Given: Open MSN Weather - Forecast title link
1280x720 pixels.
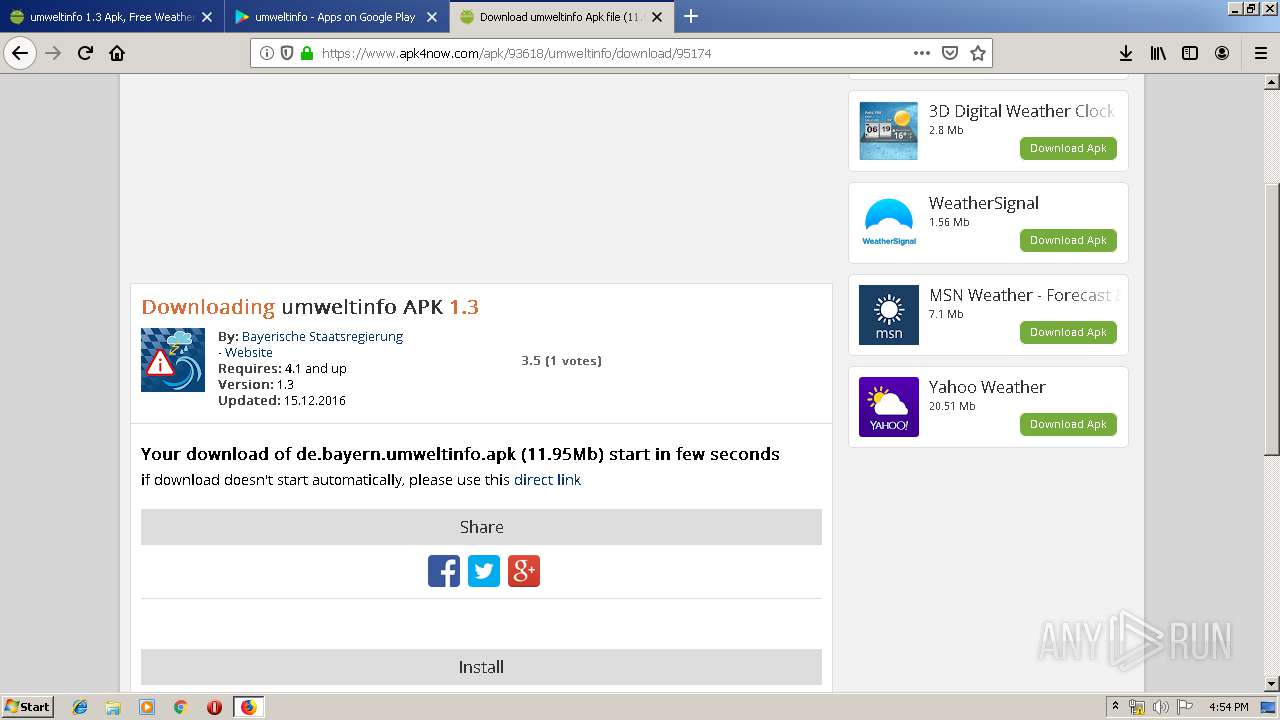Looking at the screenshot, I should pos(1023,295).
